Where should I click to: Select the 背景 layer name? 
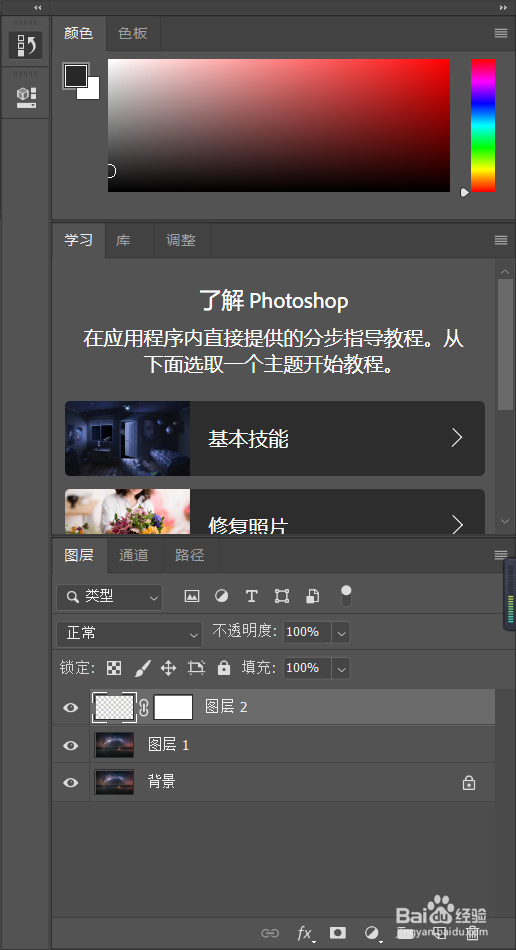[x=162, y=782]
